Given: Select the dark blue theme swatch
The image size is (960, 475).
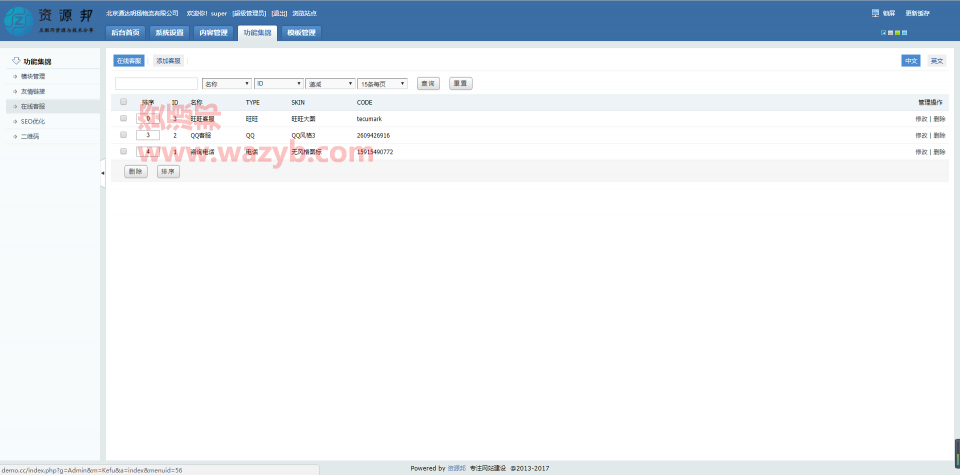Looking at the screenshot, I should [883, 33].
